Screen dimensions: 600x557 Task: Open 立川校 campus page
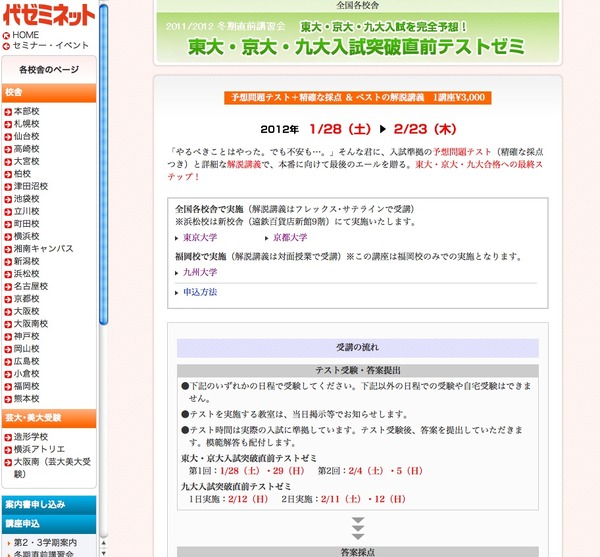(26, 211)
